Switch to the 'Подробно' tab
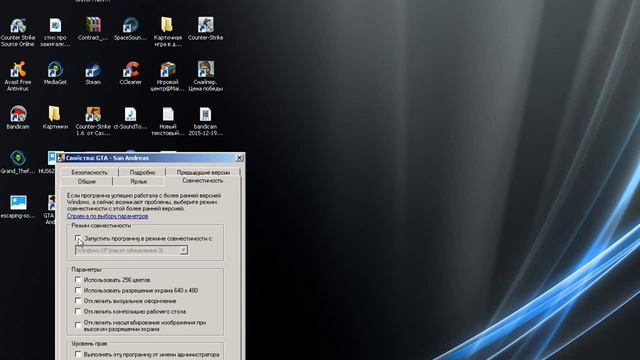This screenshot has height=360, width=640. click(x=142, y=172)
